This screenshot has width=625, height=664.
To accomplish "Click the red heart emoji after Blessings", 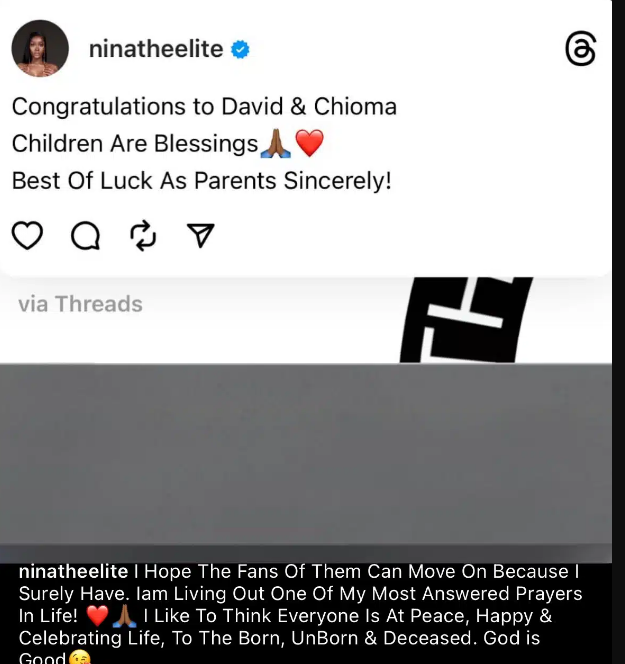I will click(310, 143).
